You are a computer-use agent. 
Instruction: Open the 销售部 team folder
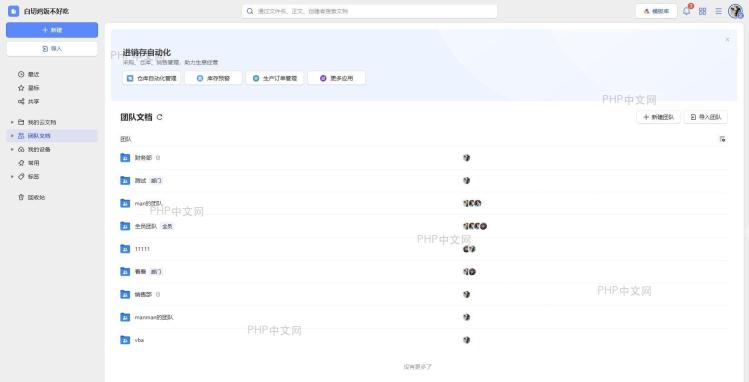coord(424,295)
